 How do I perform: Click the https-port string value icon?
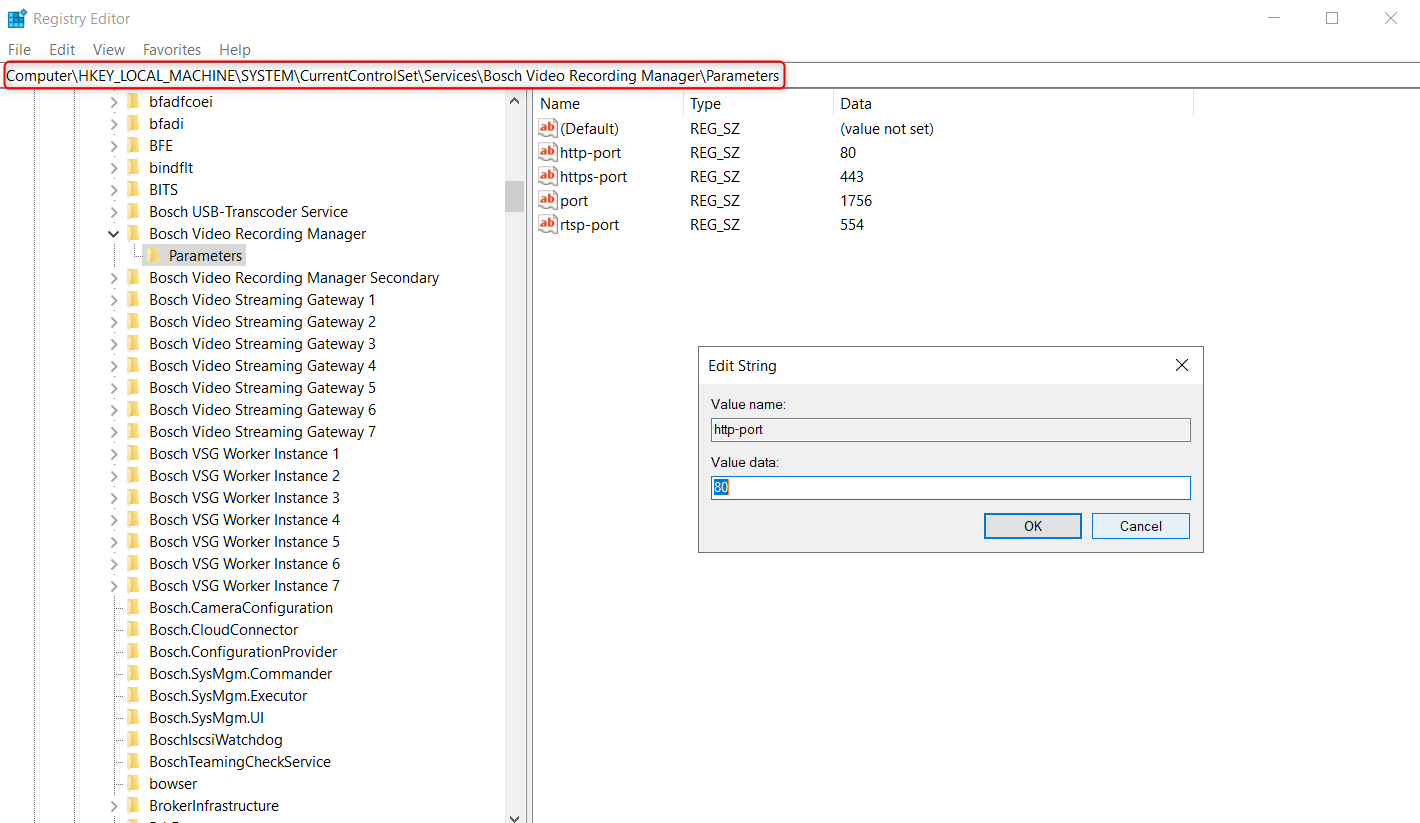[547, 176]
